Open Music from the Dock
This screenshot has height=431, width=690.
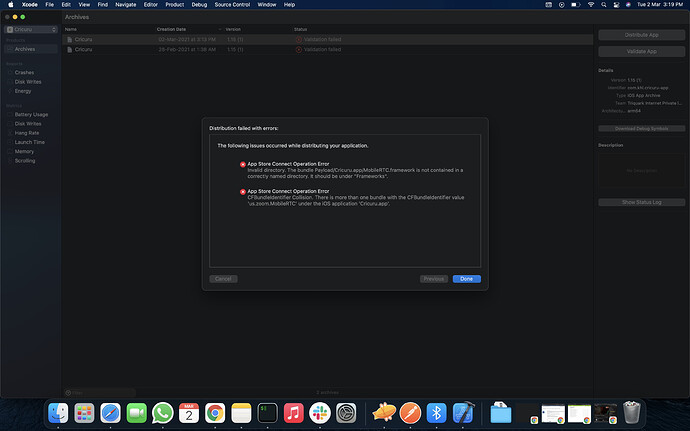294,413
